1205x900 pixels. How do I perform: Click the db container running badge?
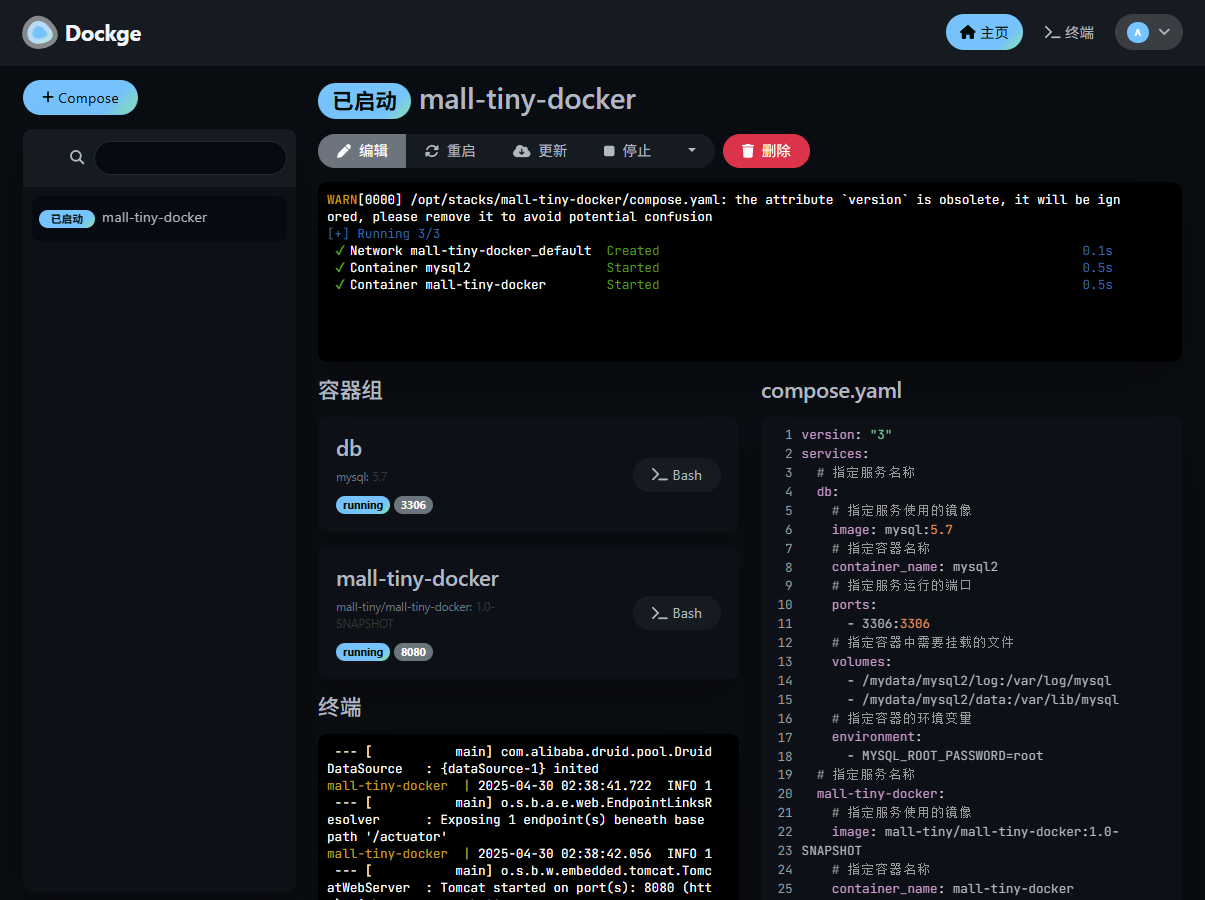(x=363, y=505)
